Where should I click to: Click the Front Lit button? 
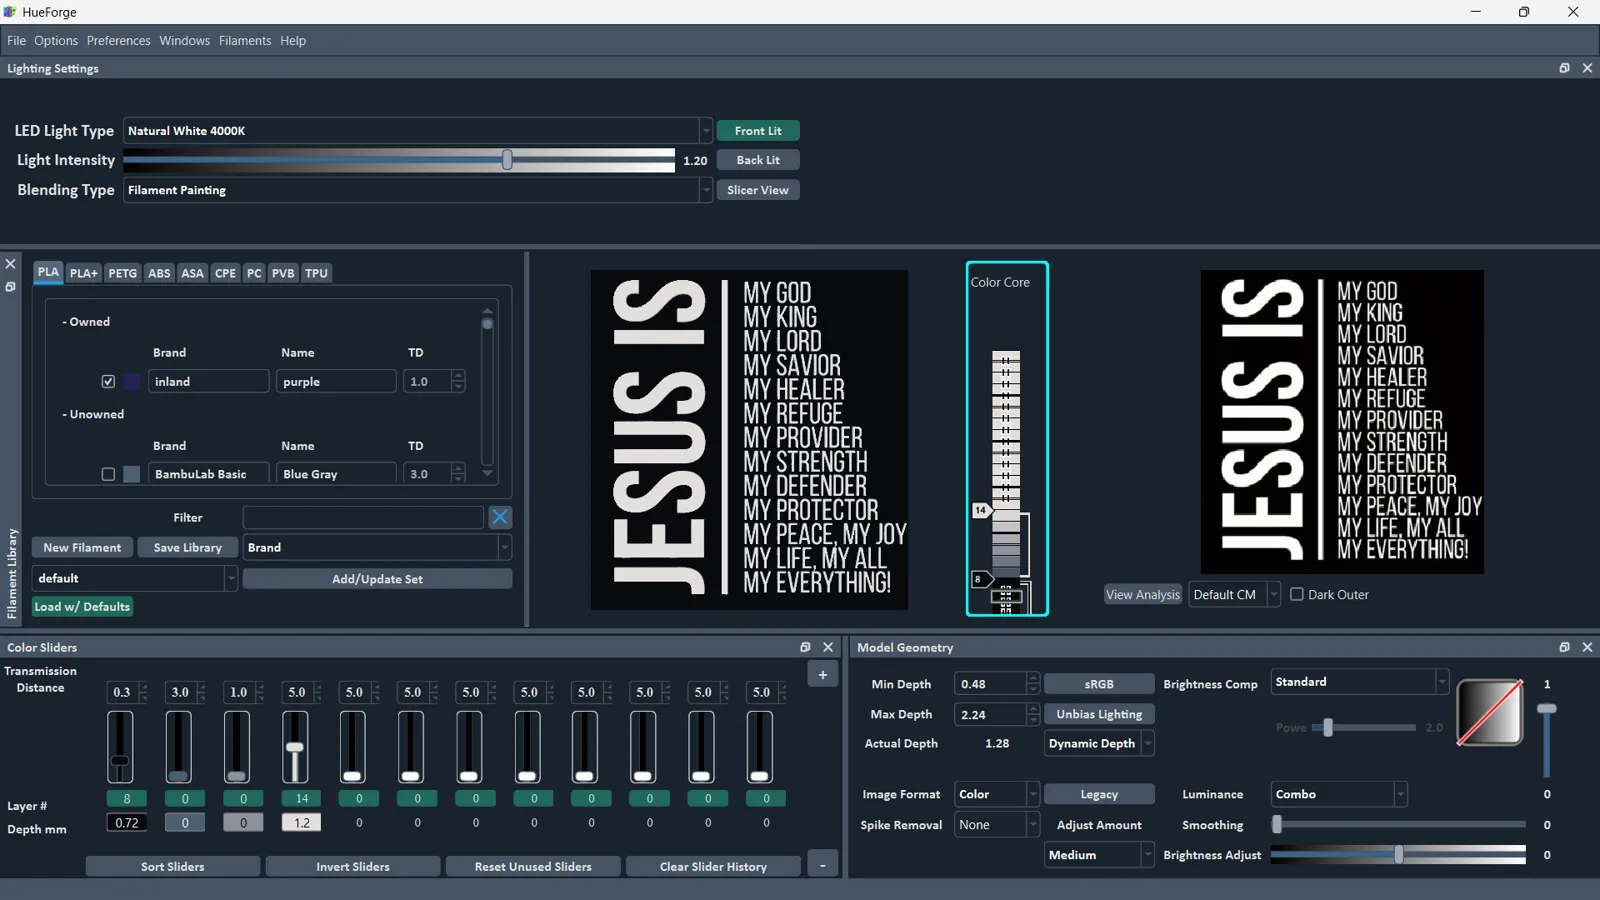(758, 131)
